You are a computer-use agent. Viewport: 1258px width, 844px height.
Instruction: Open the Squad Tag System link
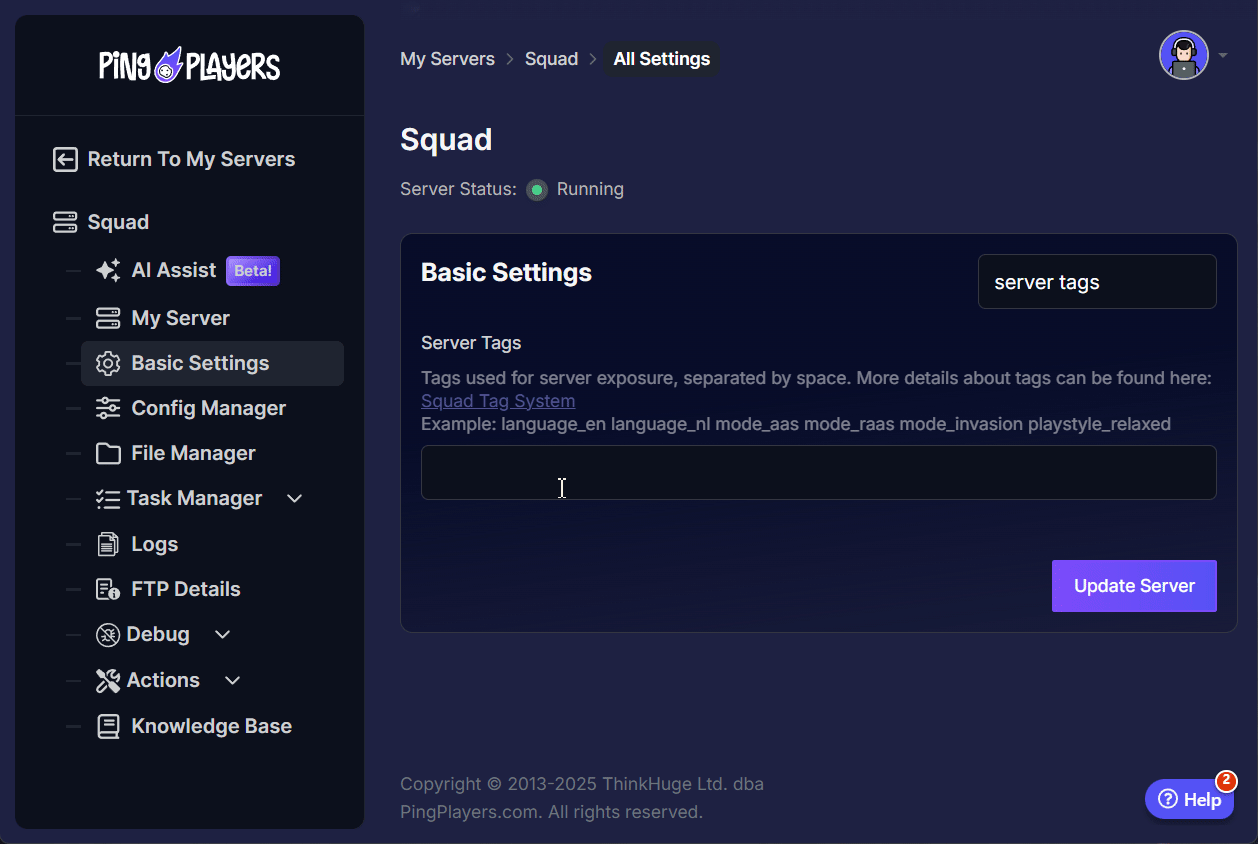498,401
